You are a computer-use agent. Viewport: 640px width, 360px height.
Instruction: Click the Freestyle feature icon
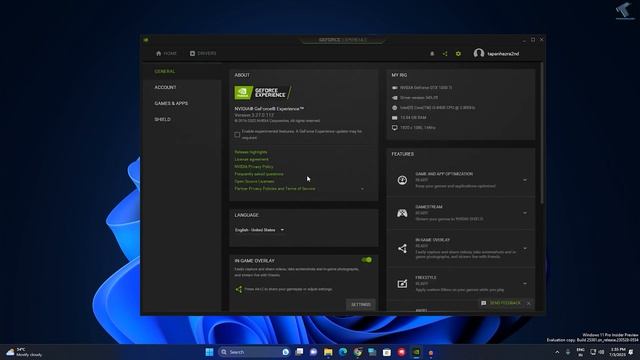(402, 283)
